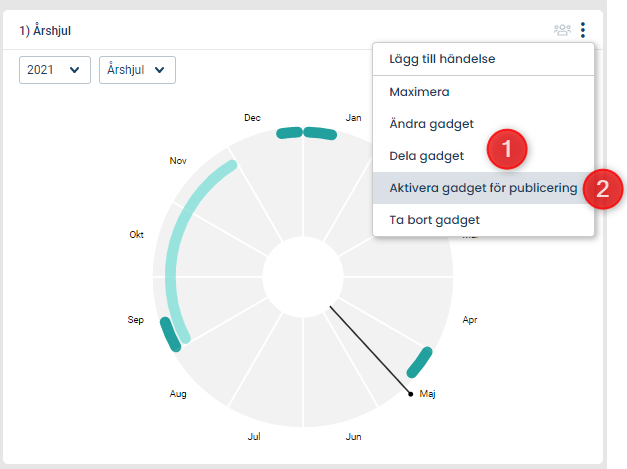Select 'Lägg till händelse' menu item
627x469 pixels.
pos(483,59)
